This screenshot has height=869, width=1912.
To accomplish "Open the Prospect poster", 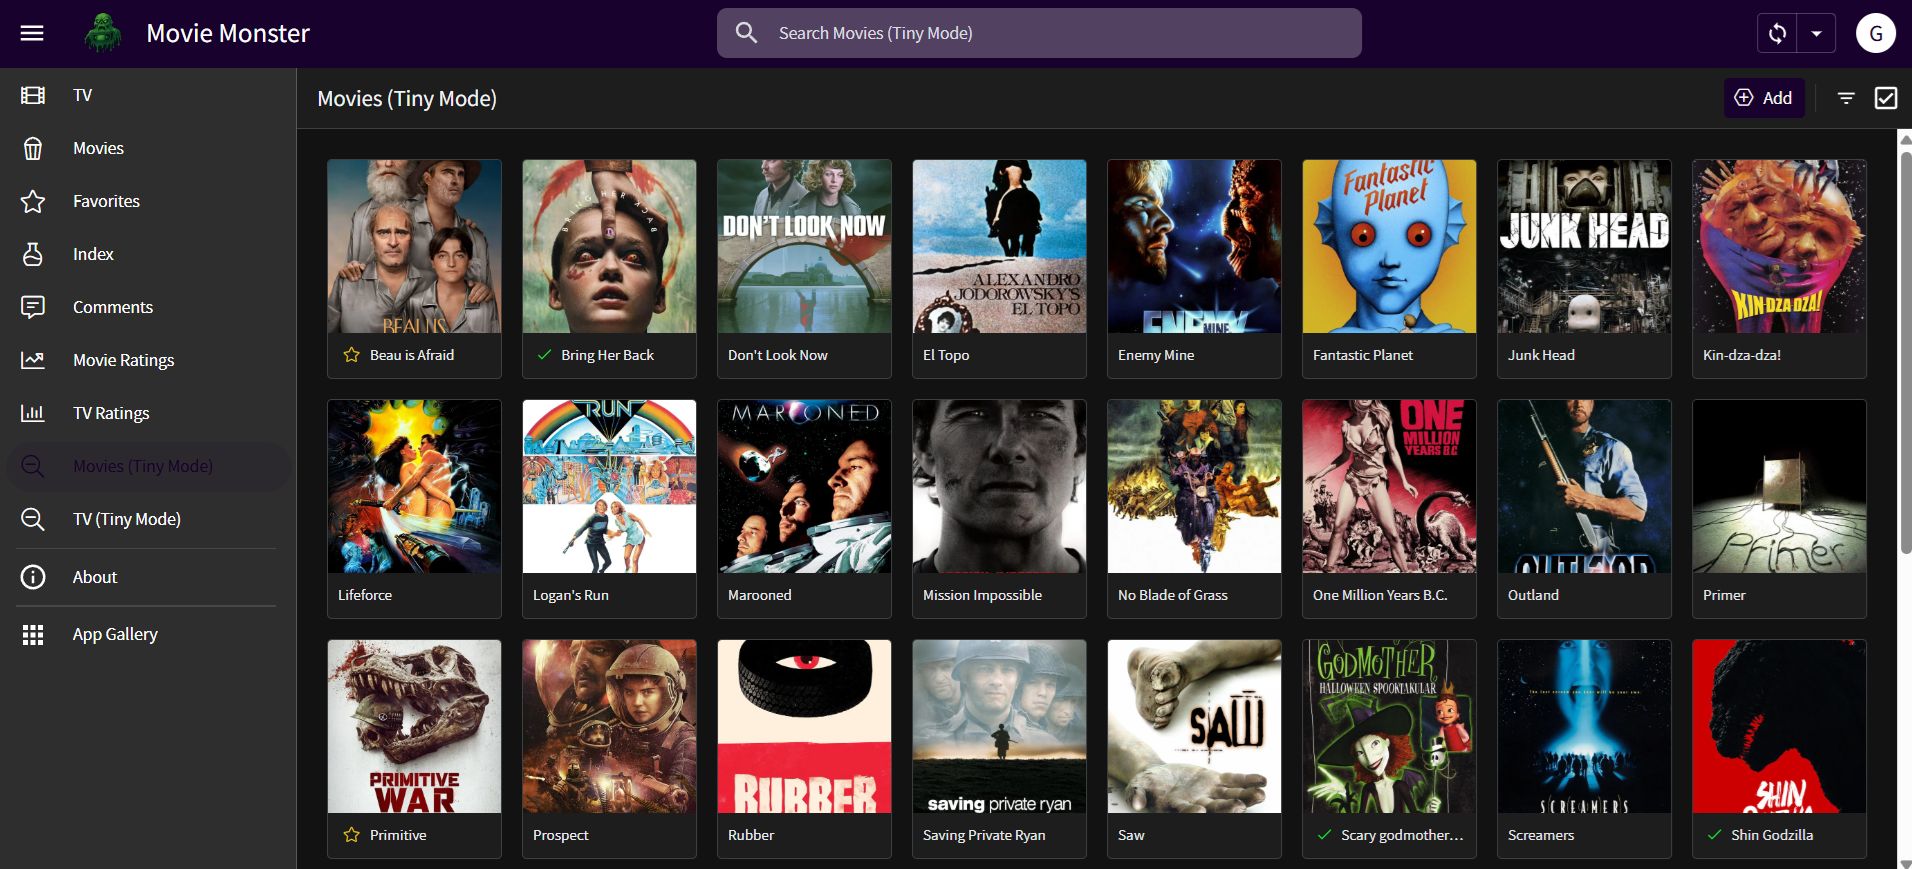I will click(x=609, y=727).
